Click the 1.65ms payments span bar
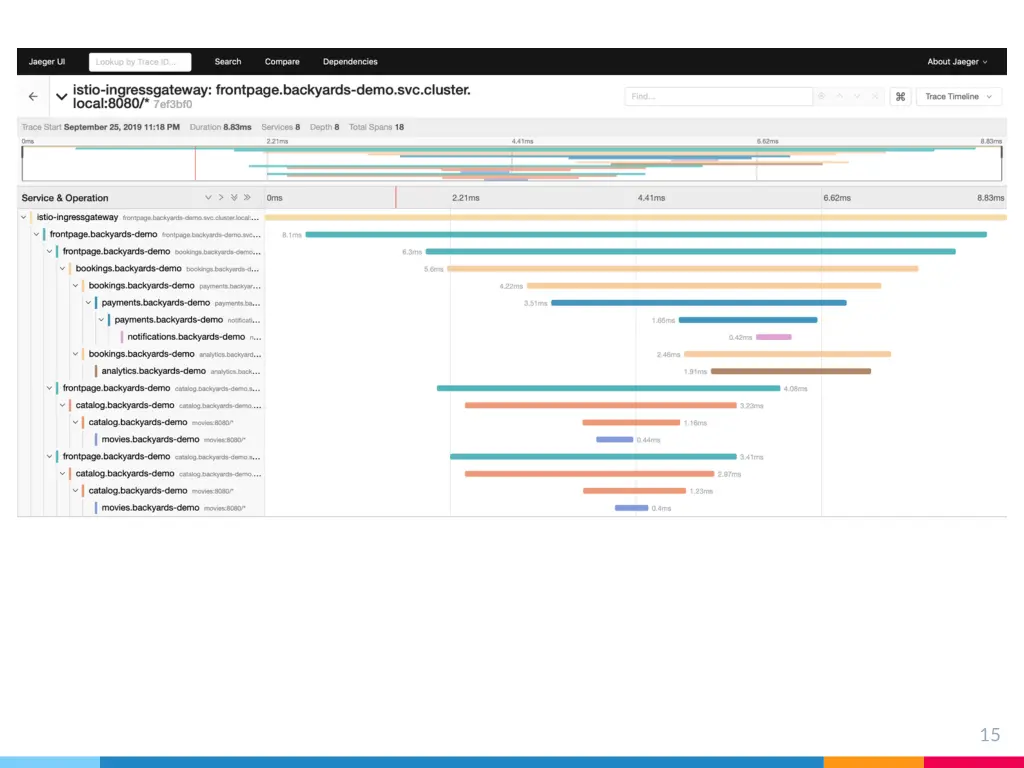1024x768 pixels. pos(748,320)
